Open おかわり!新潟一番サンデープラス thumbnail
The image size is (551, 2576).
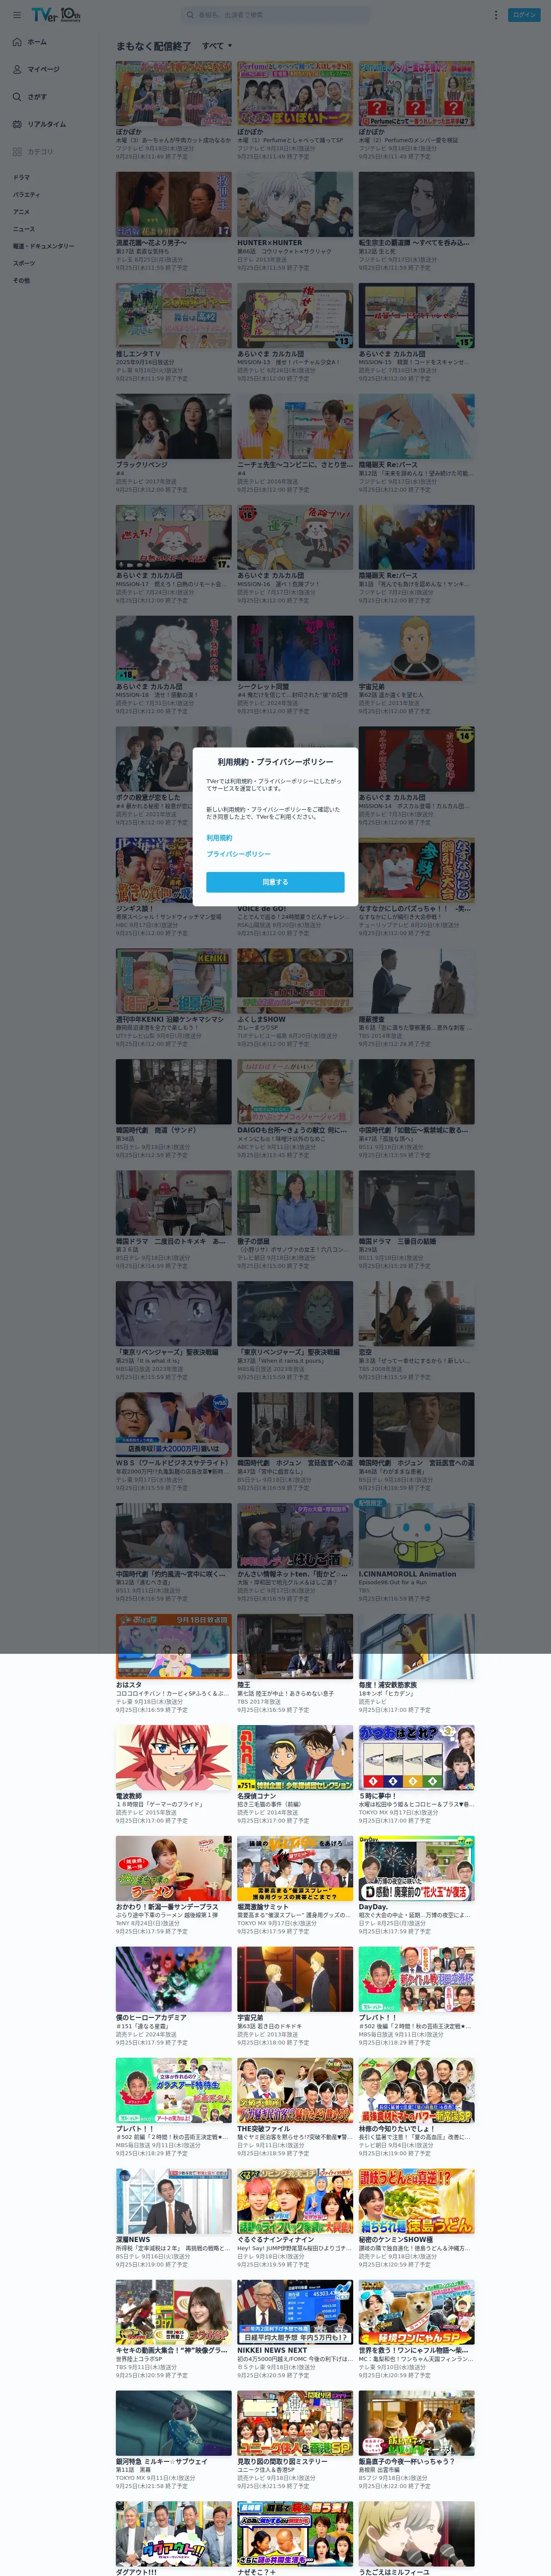point(173,1869)
